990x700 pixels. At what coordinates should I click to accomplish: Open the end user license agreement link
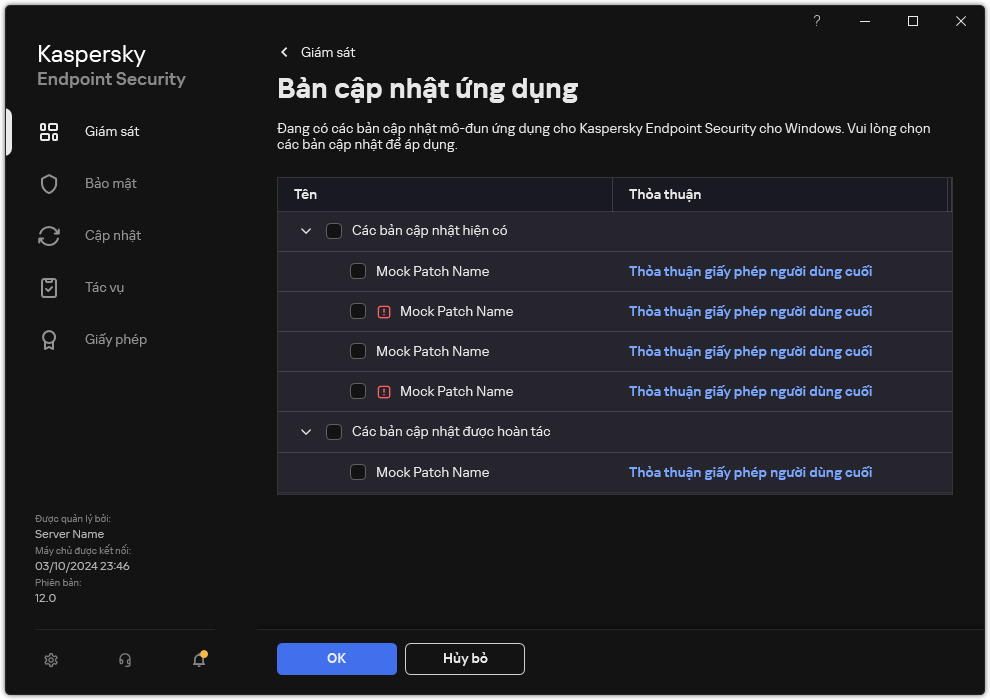click(x=750, y=271)
